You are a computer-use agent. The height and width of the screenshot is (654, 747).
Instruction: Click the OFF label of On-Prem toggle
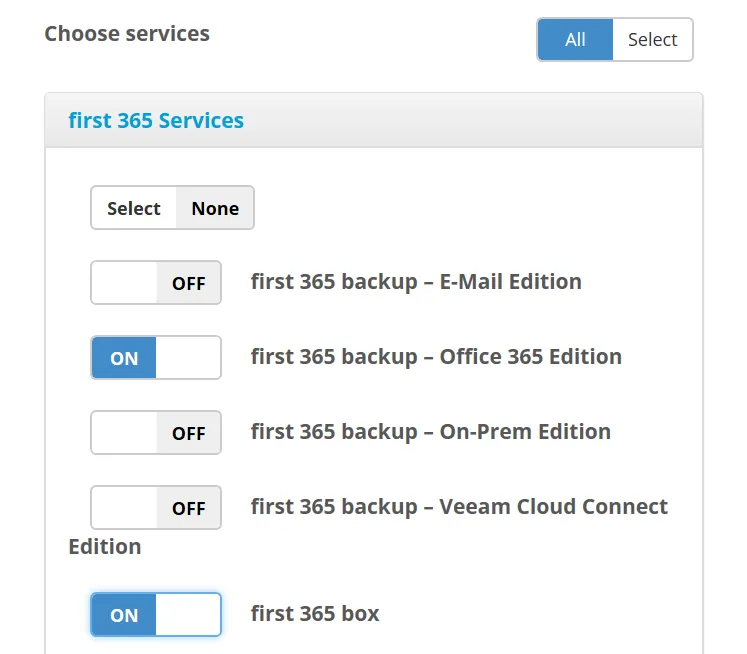[189, 433]
